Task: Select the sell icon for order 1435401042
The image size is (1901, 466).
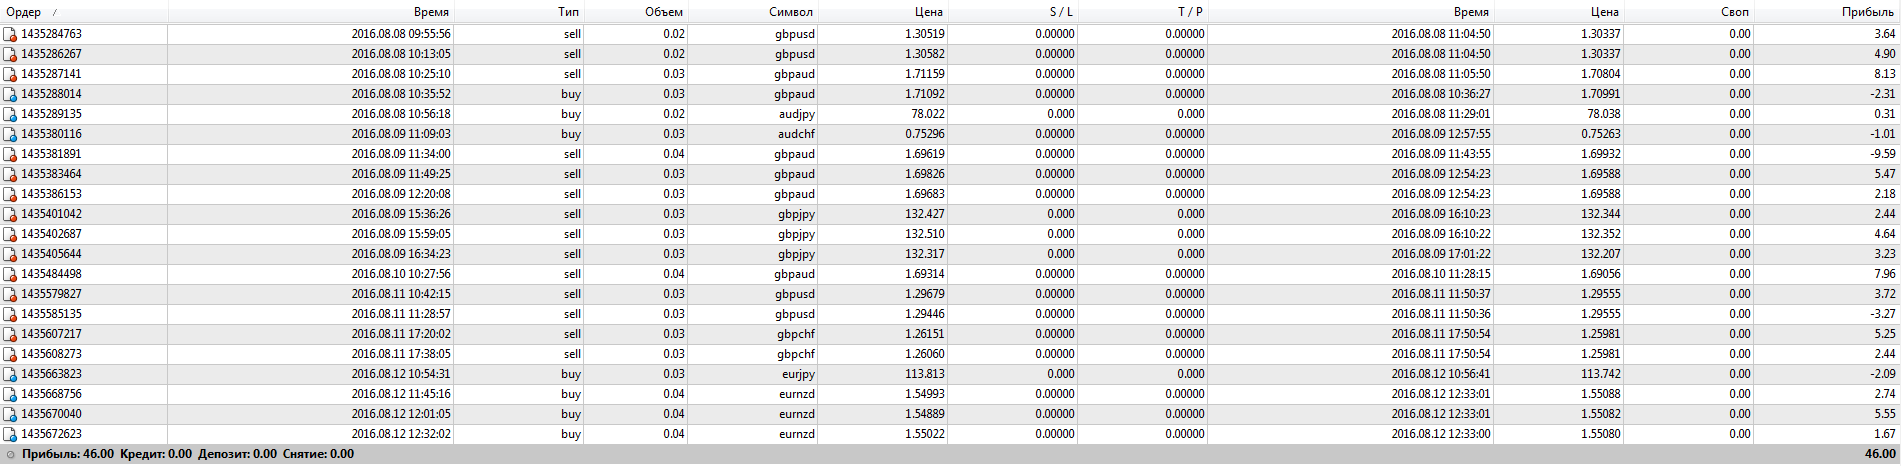Action: click(10, 214)
